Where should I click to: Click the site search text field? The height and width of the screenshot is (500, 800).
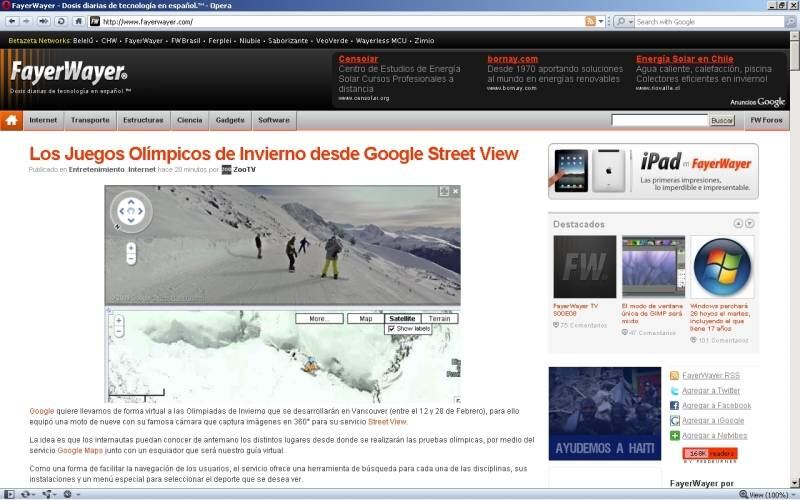point(659,120)
